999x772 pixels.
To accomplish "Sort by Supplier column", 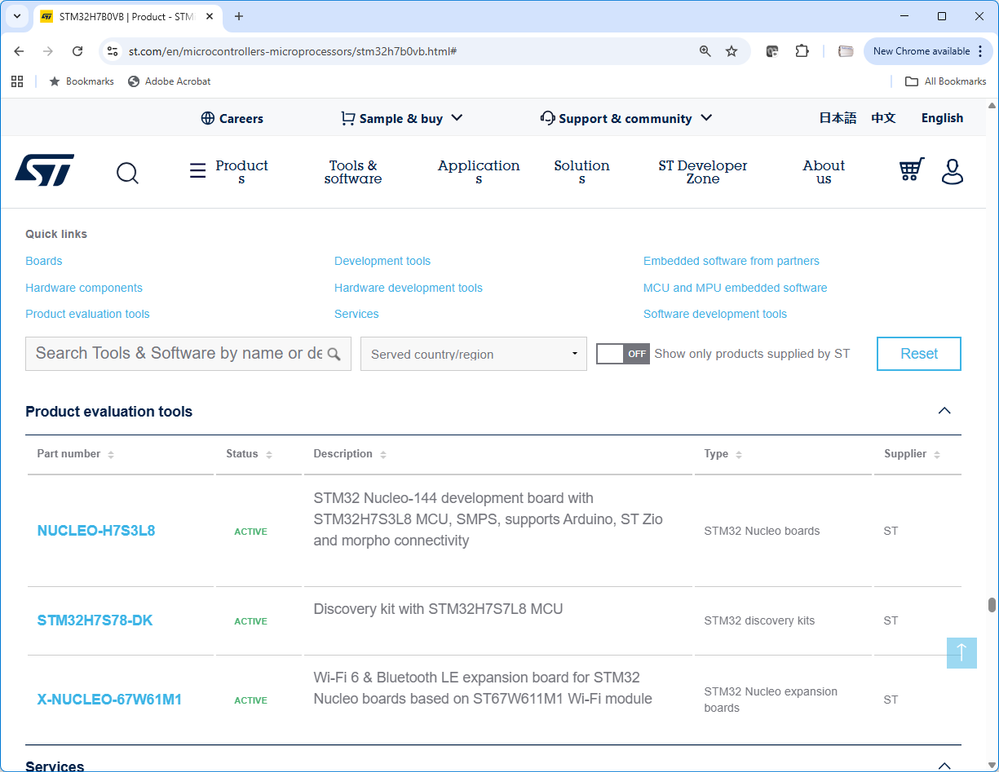I will [x=937, y=454].
